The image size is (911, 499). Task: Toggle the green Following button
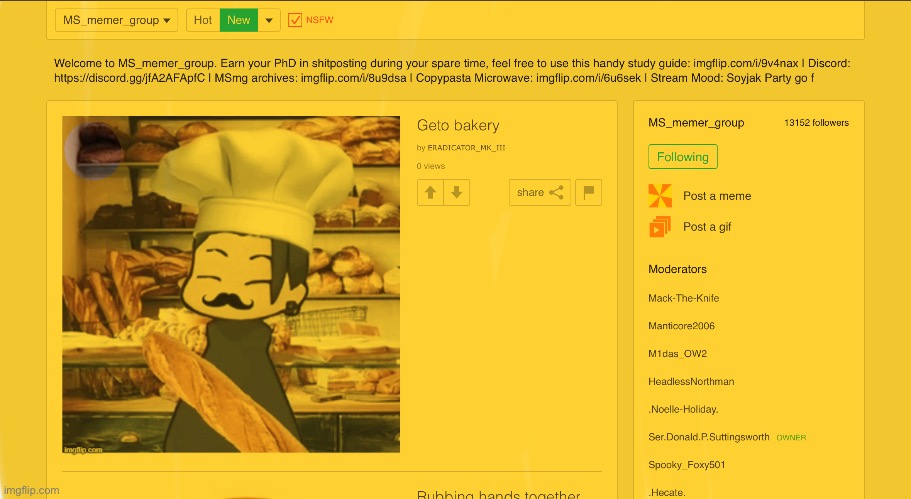coord(683,157)
